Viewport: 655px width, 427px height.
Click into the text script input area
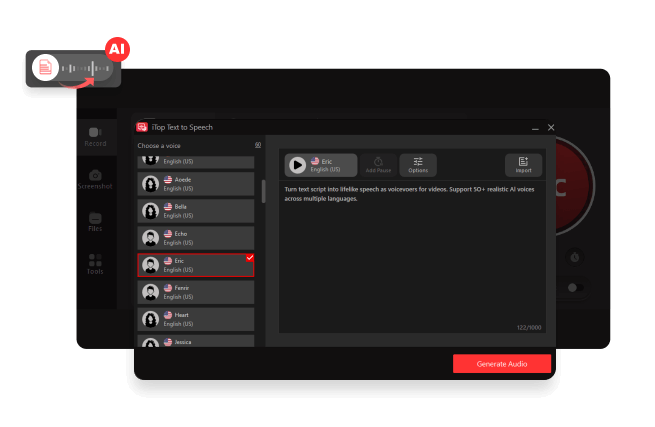point(413,260)
